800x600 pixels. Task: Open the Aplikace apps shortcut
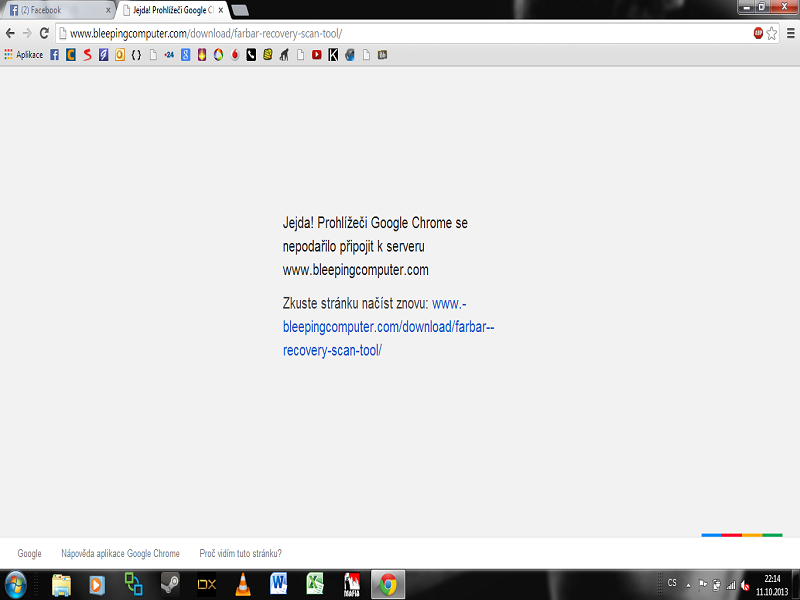coord(23,55)
